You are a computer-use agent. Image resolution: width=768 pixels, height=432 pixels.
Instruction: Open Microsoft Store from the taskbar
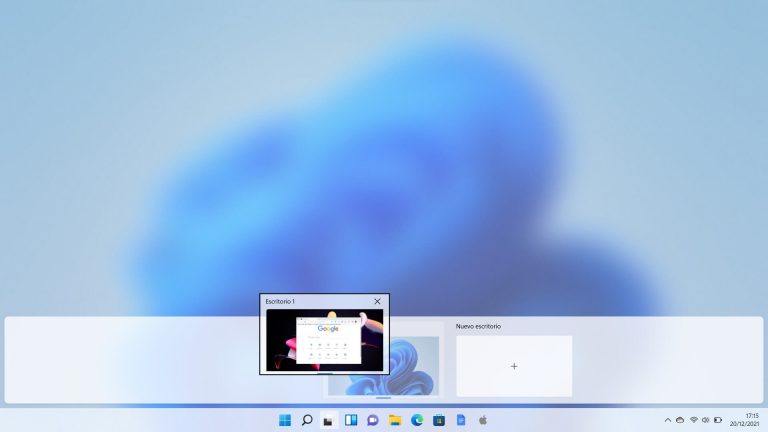point(439,420)
